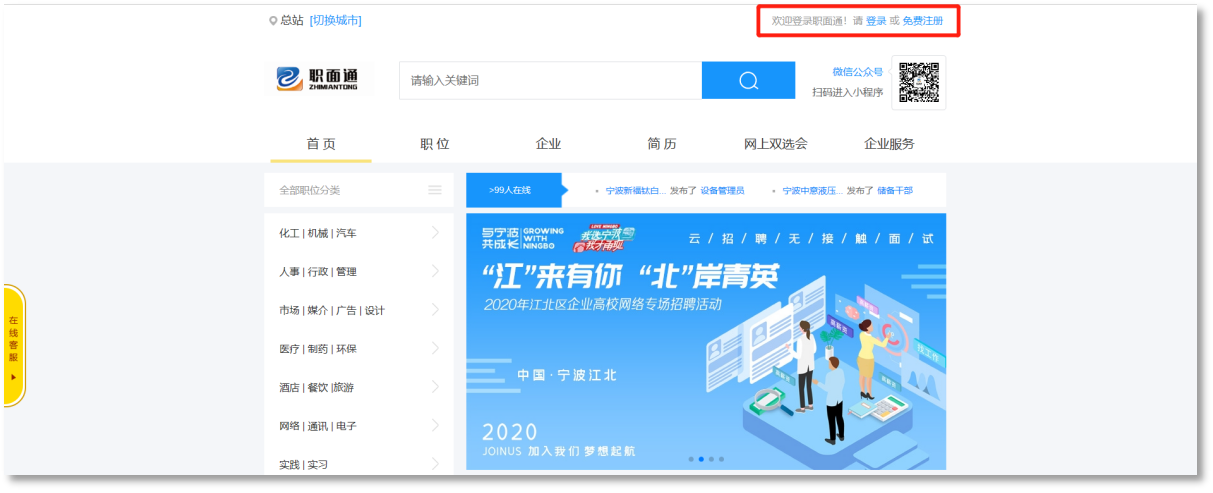Viewport: 1213px width, 493px height.
Task: Click the 免费注册 link
Action: (x=922, y=21)
